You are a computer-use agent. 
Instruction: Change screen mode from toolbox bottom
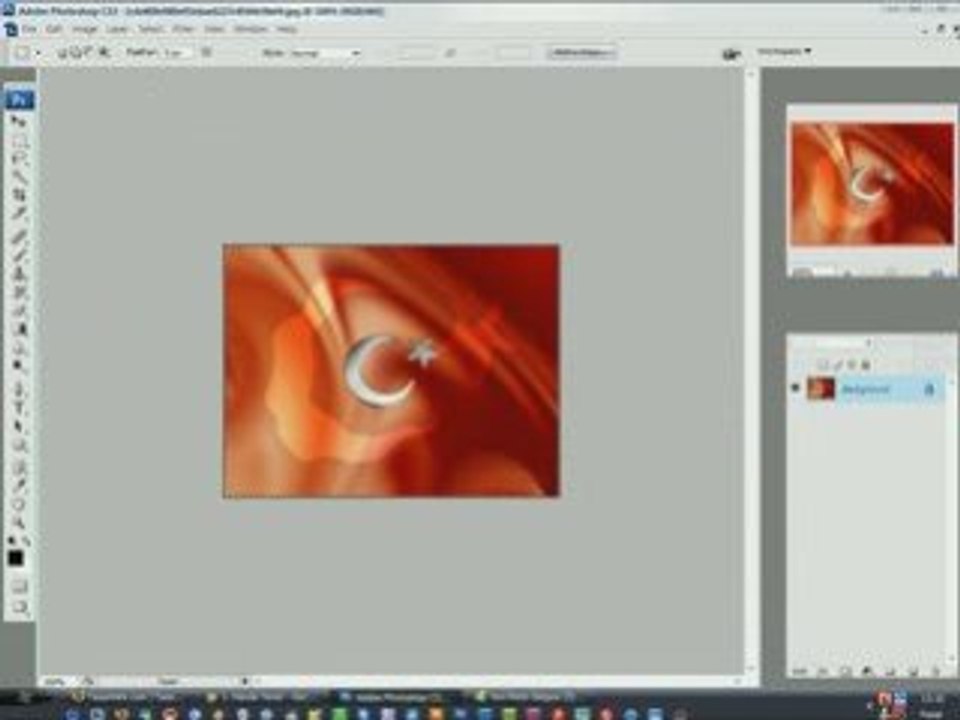(x=20, y=607)
